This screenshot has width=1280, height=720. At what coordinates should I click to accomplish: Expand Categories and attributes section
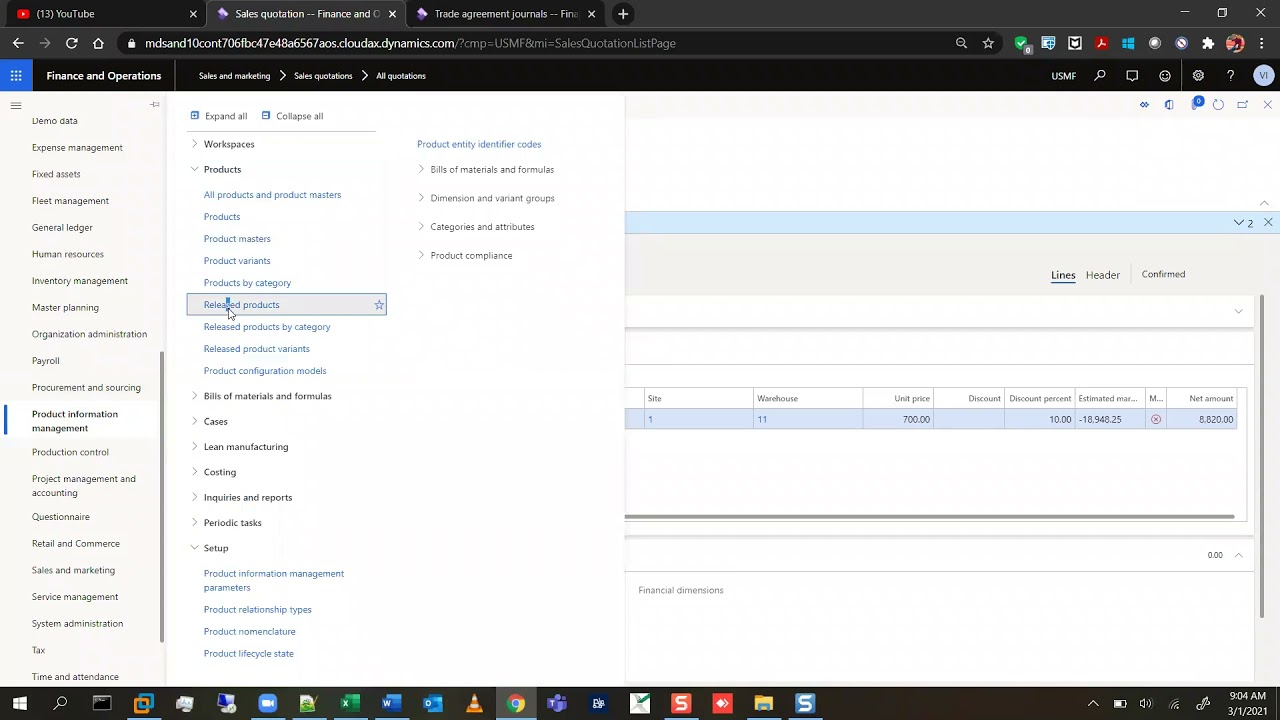[x=421, y=227]
